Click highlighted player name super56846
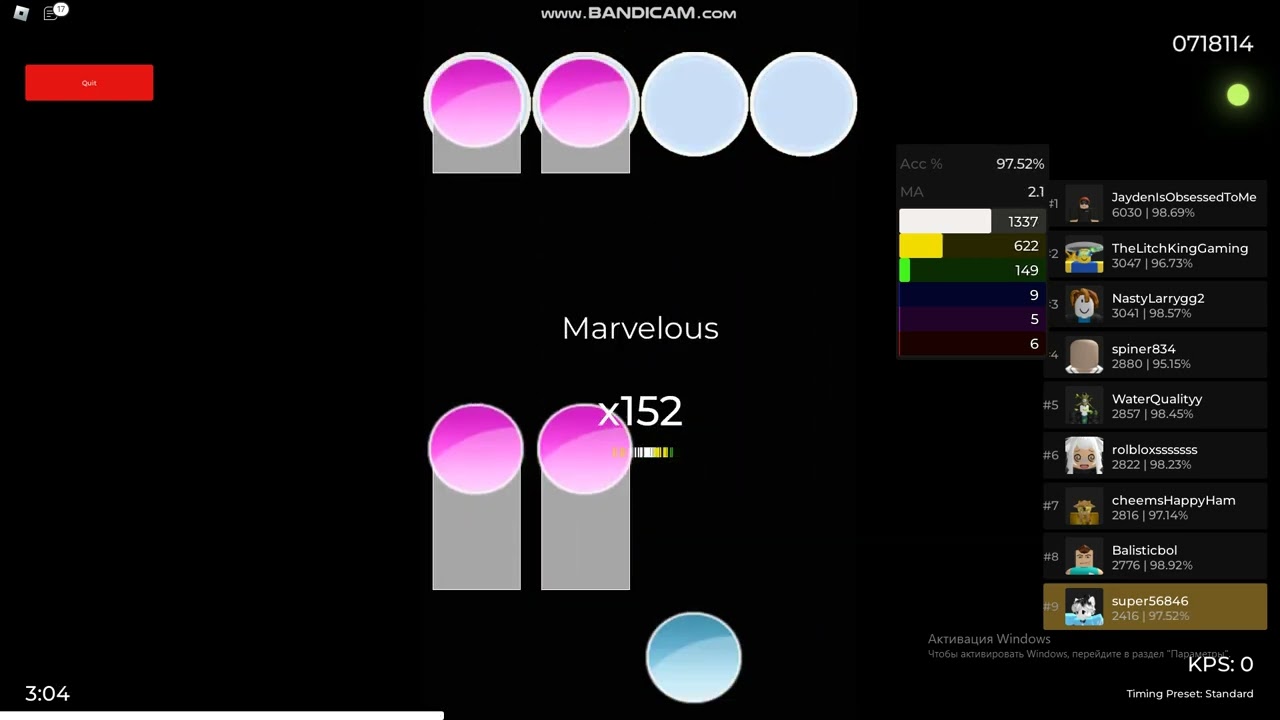 [1150, 601]
